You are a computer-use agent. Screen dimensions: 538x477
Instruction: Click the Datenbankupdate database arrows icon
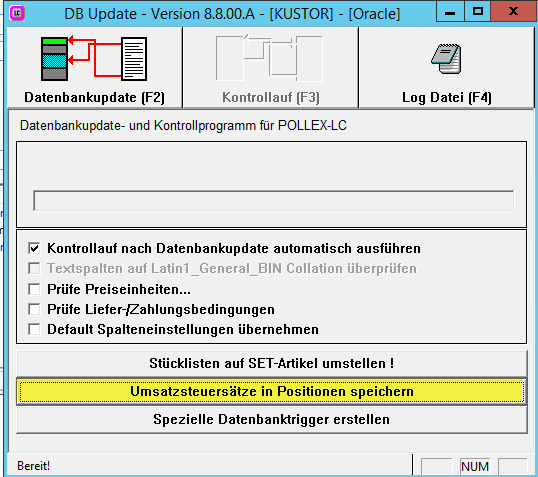(94, 59)
